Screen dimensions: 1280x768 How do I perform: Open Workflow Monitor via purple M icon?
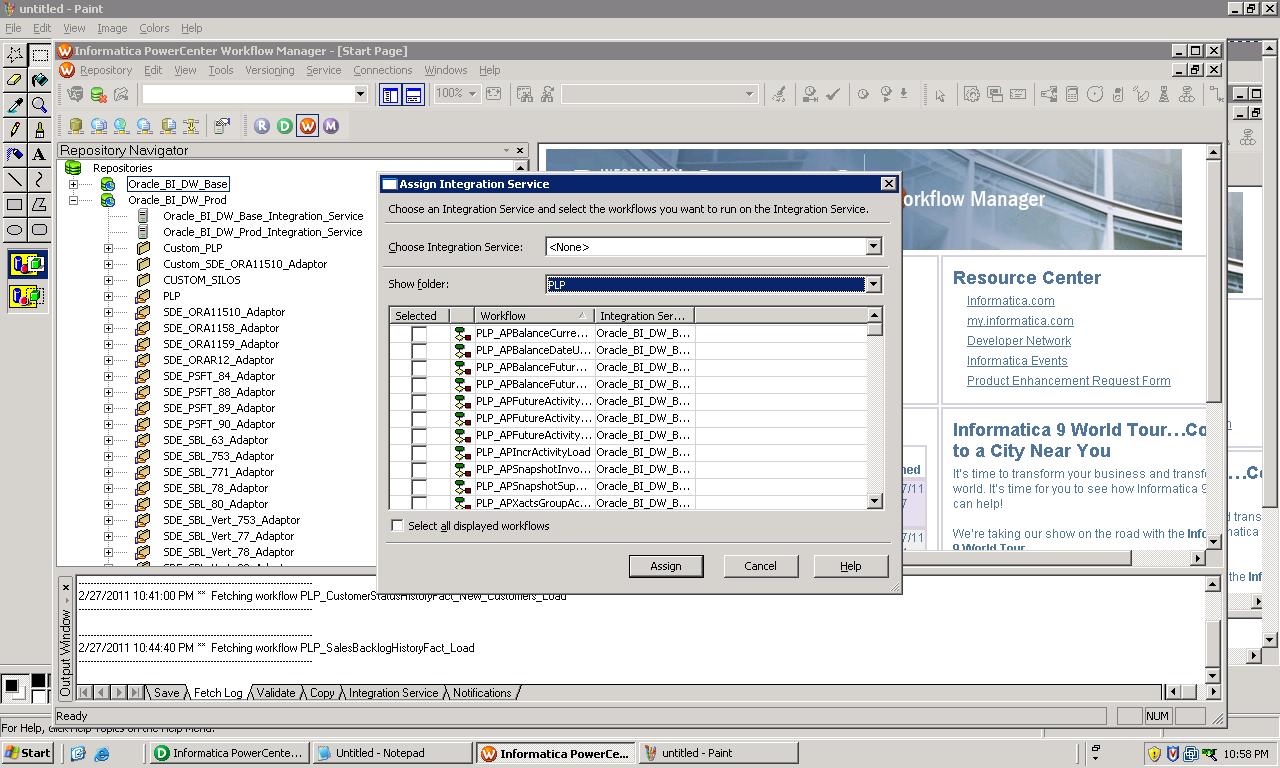click(x=331, y=126)
